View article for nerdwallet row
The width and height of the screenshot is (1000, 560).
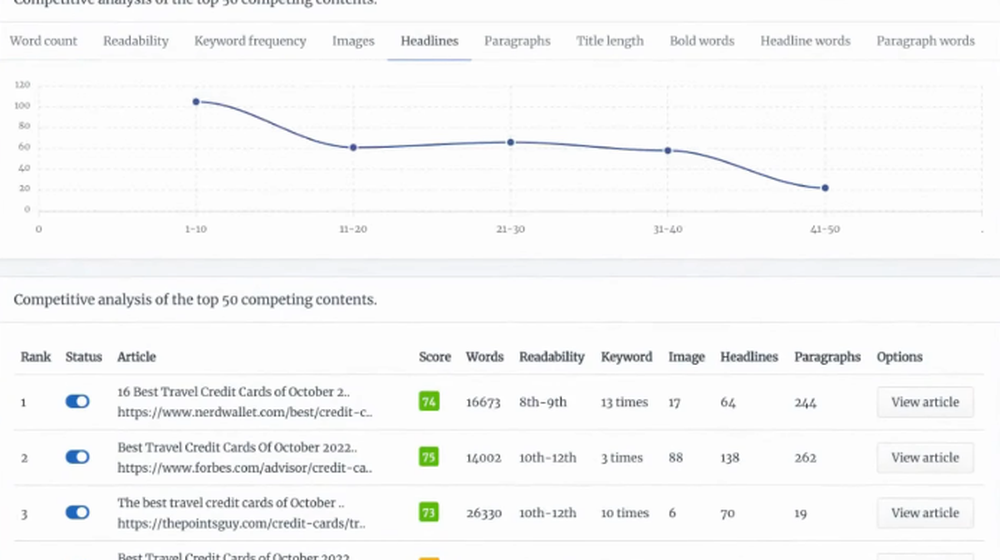tap(925, 402)
